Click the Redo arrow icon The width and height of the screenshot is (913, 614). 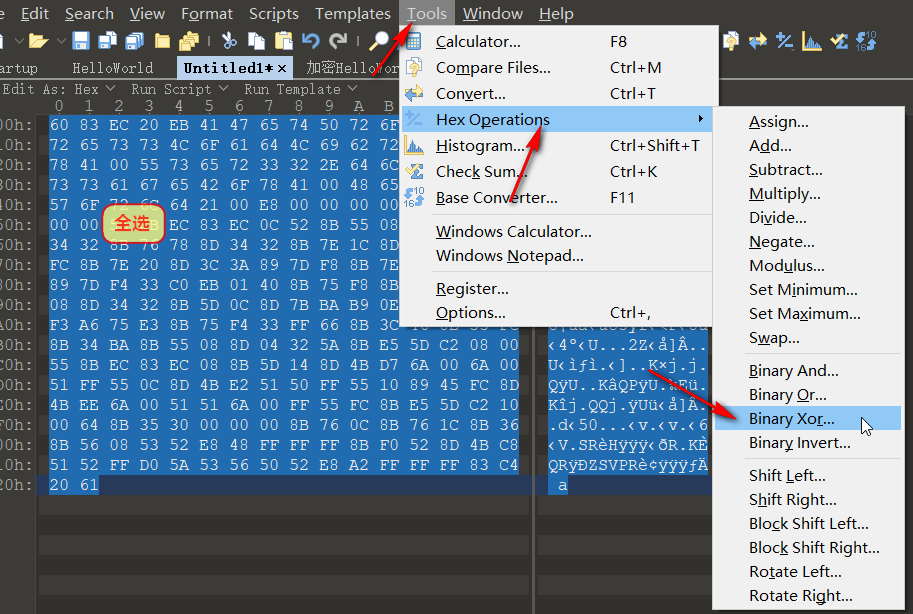(338, 41)
